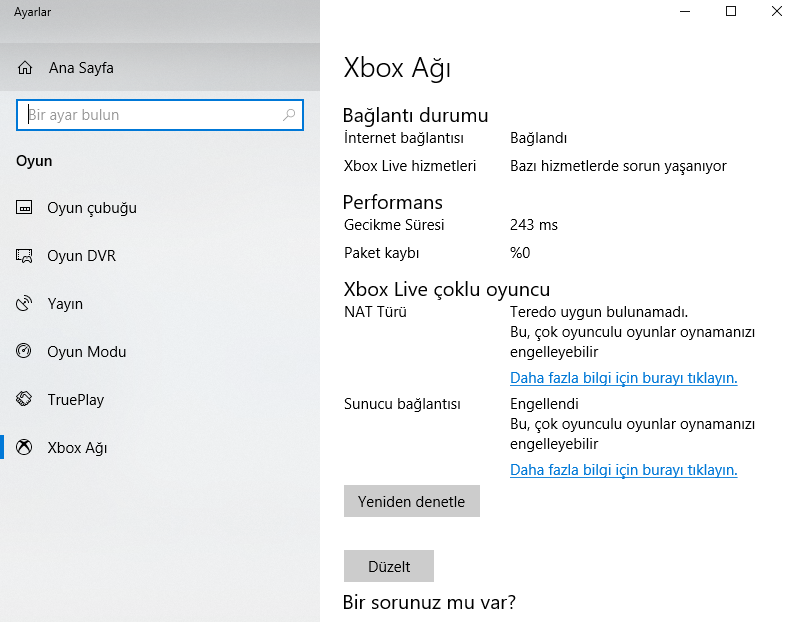Click the 'Xbox Ağı' page title

397,68
